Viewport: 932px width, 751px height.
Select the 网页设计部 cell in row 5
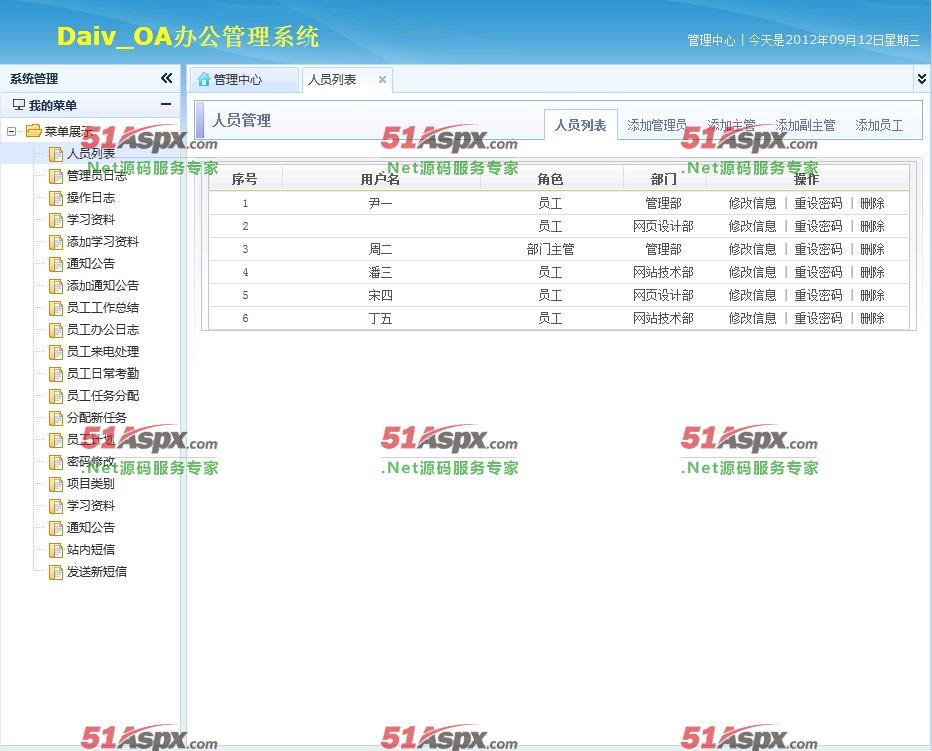(663, 295)
